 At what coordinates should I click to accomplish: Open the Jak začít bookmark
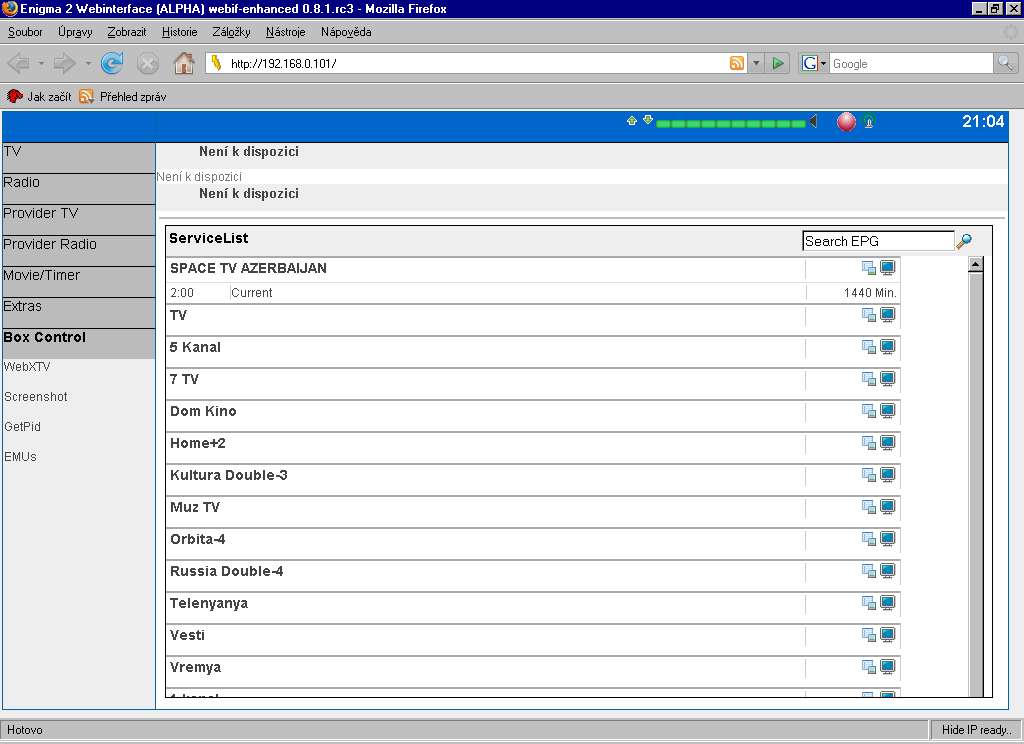coord(39,97)
